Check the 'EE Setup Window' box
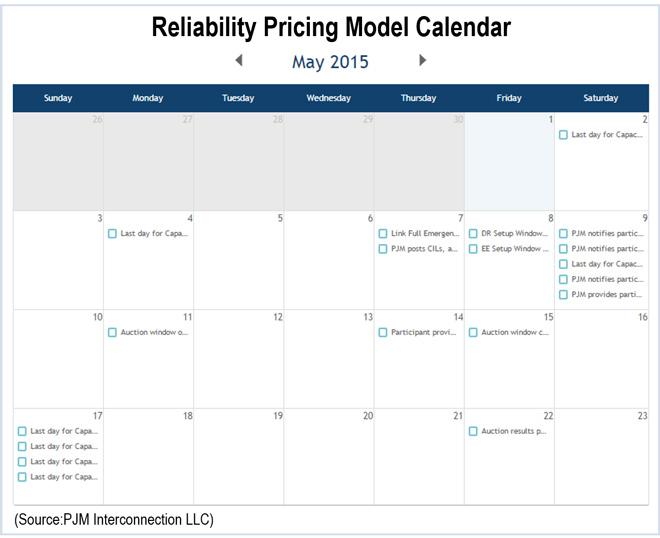 [x=473, y=249]
